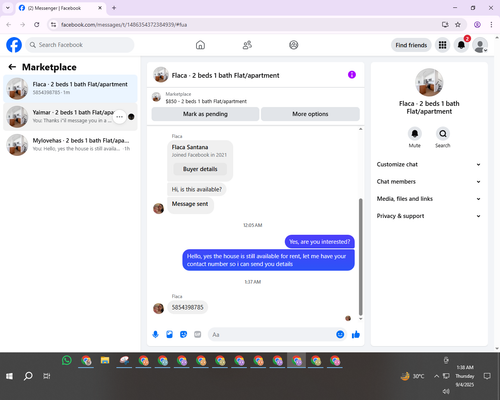Focus the Aa message input field

[x=272, y=334]
